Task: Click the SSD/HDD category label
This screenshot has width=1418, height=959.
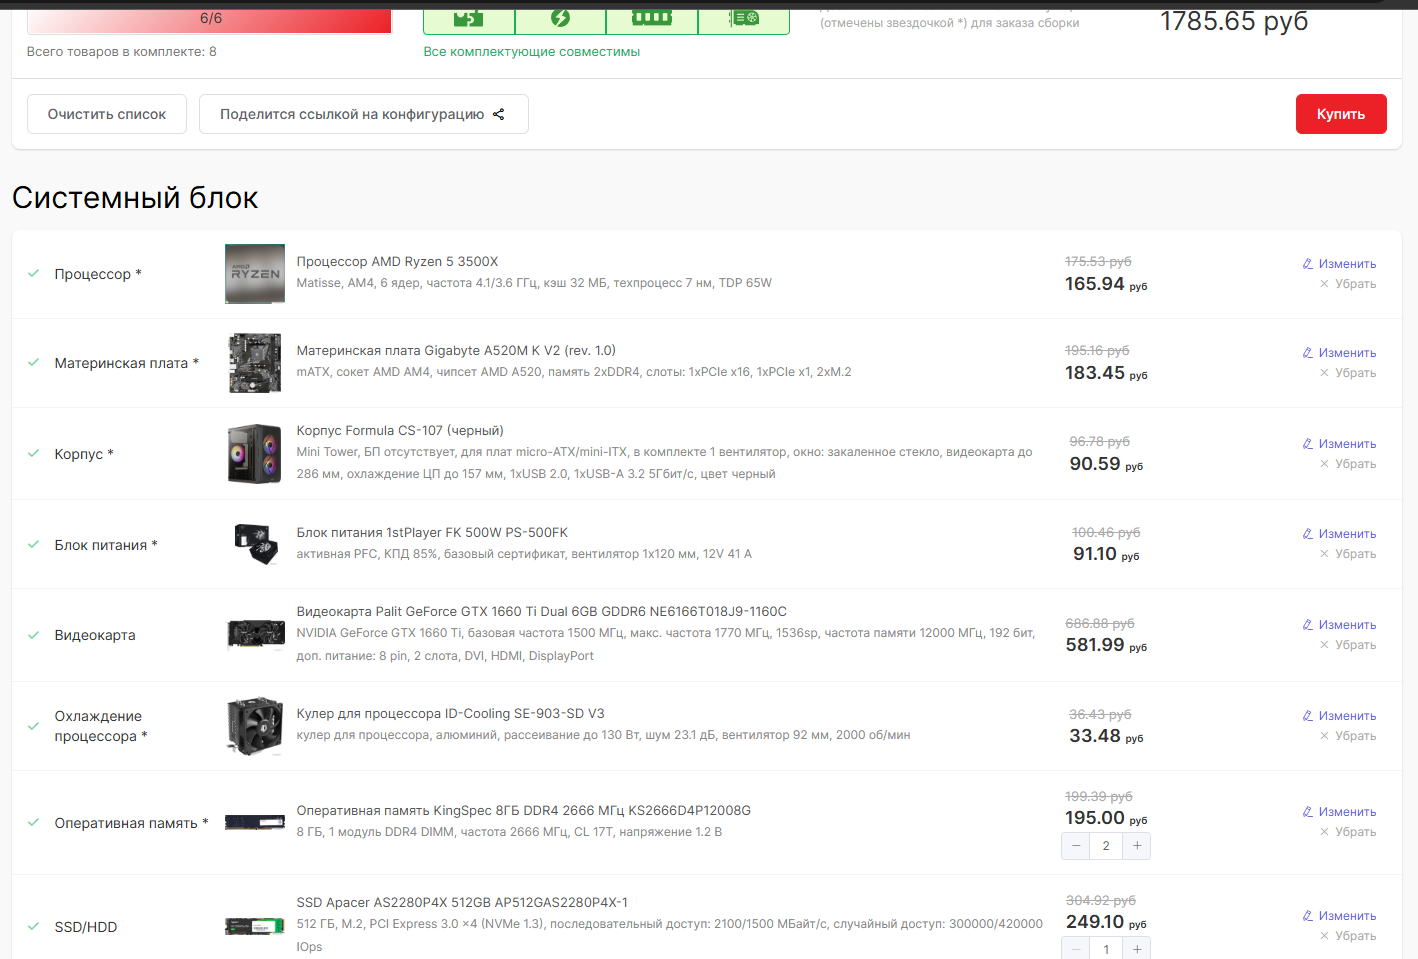Action: click(86, 927)
